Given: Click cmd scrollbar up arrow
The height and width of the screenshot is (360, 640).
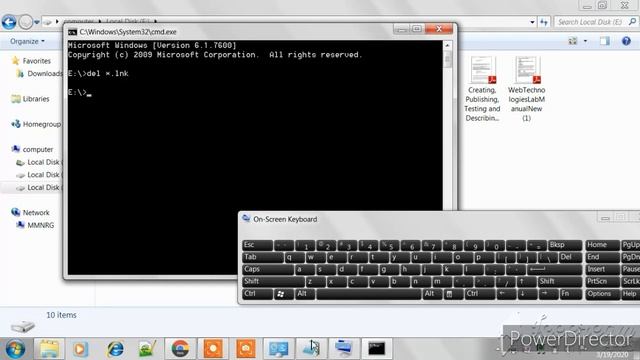Looking at the screenshot, I should coord(447,45).
